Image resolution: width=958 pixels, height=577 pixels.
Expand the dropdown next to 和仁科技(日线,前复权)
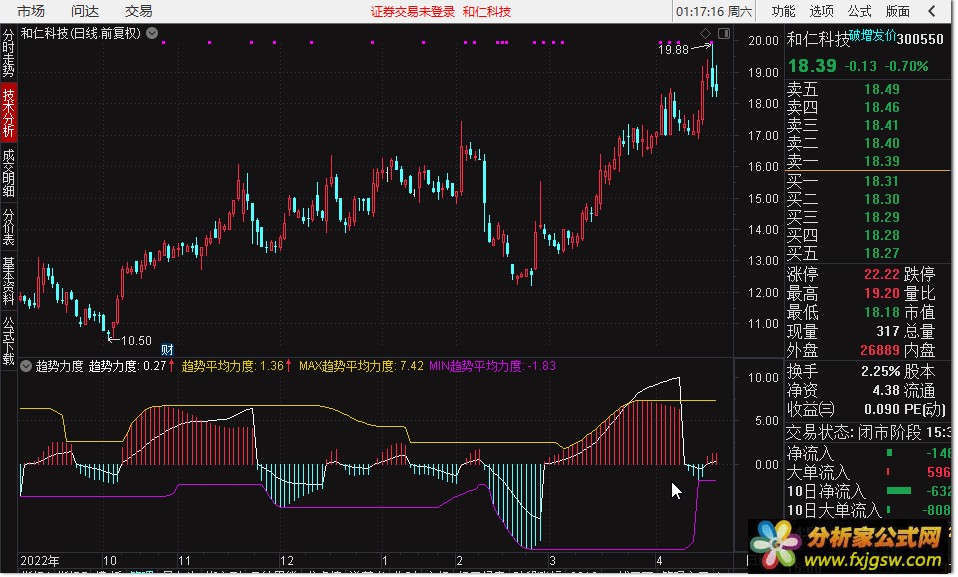[152, 33]
